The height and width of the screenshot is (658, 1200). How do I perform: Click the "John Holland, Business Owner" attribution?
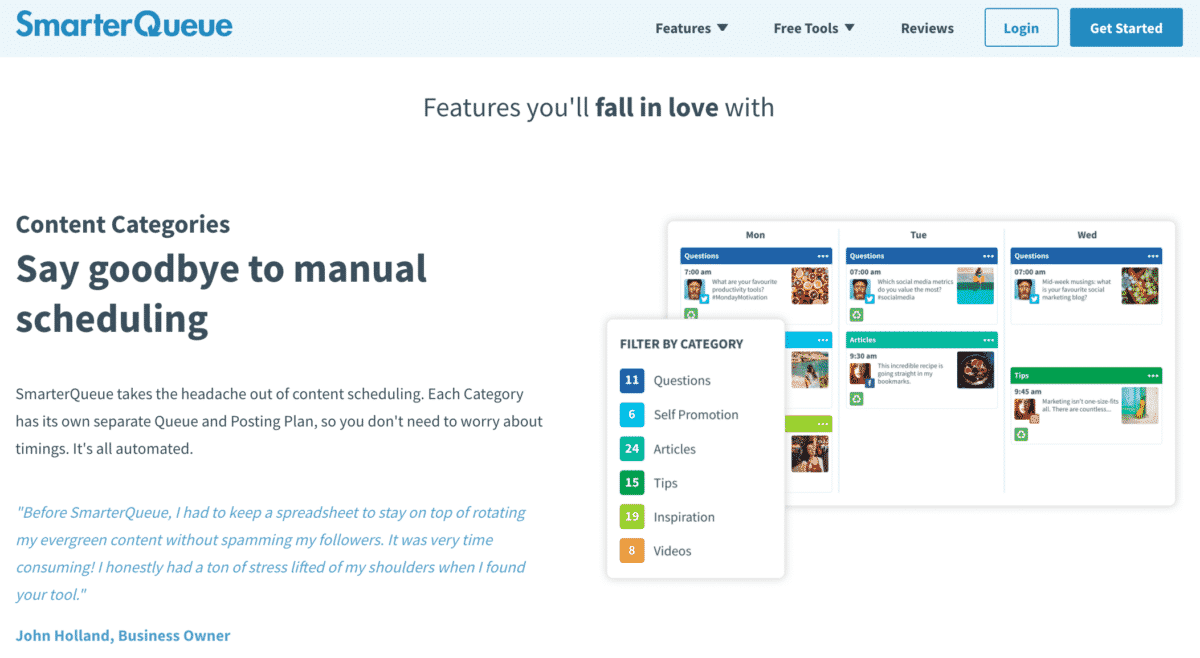pyautogui.click(x=123, y=635)
